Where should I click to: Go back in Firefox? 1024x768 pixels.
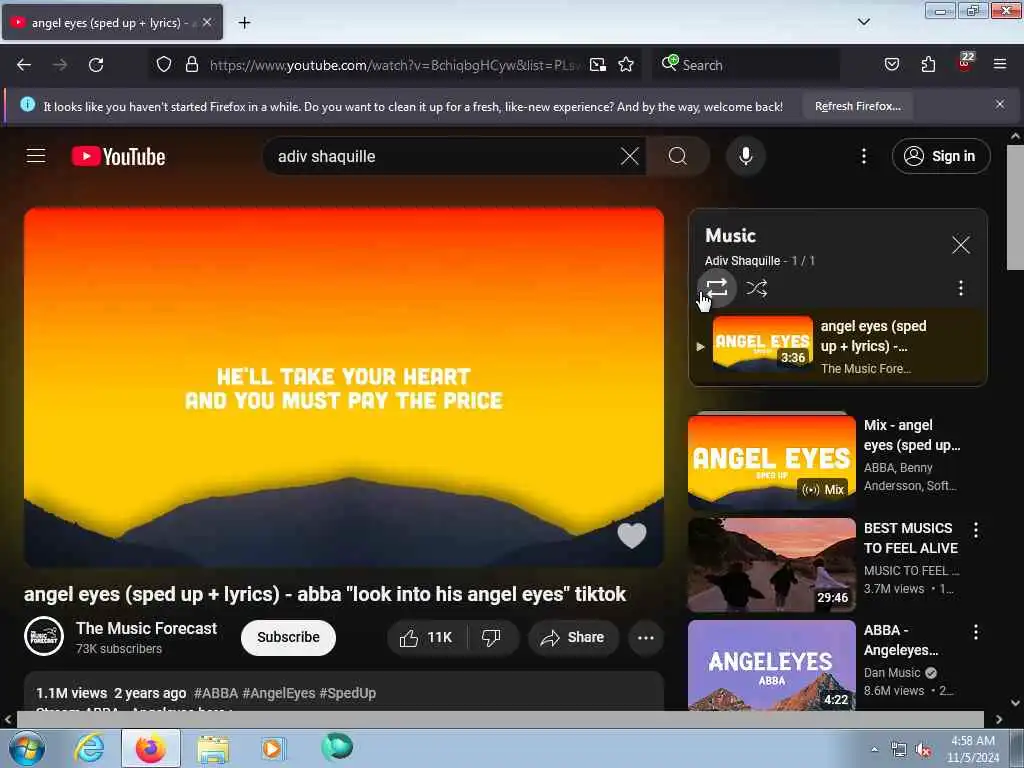click(x=24, y=65)
